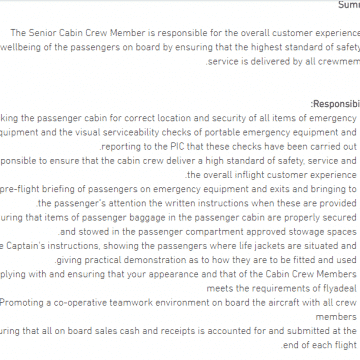The image size is (360, 360).
Task: Click the line about items of passenger baggage
Action: click(x=178, y=217)
